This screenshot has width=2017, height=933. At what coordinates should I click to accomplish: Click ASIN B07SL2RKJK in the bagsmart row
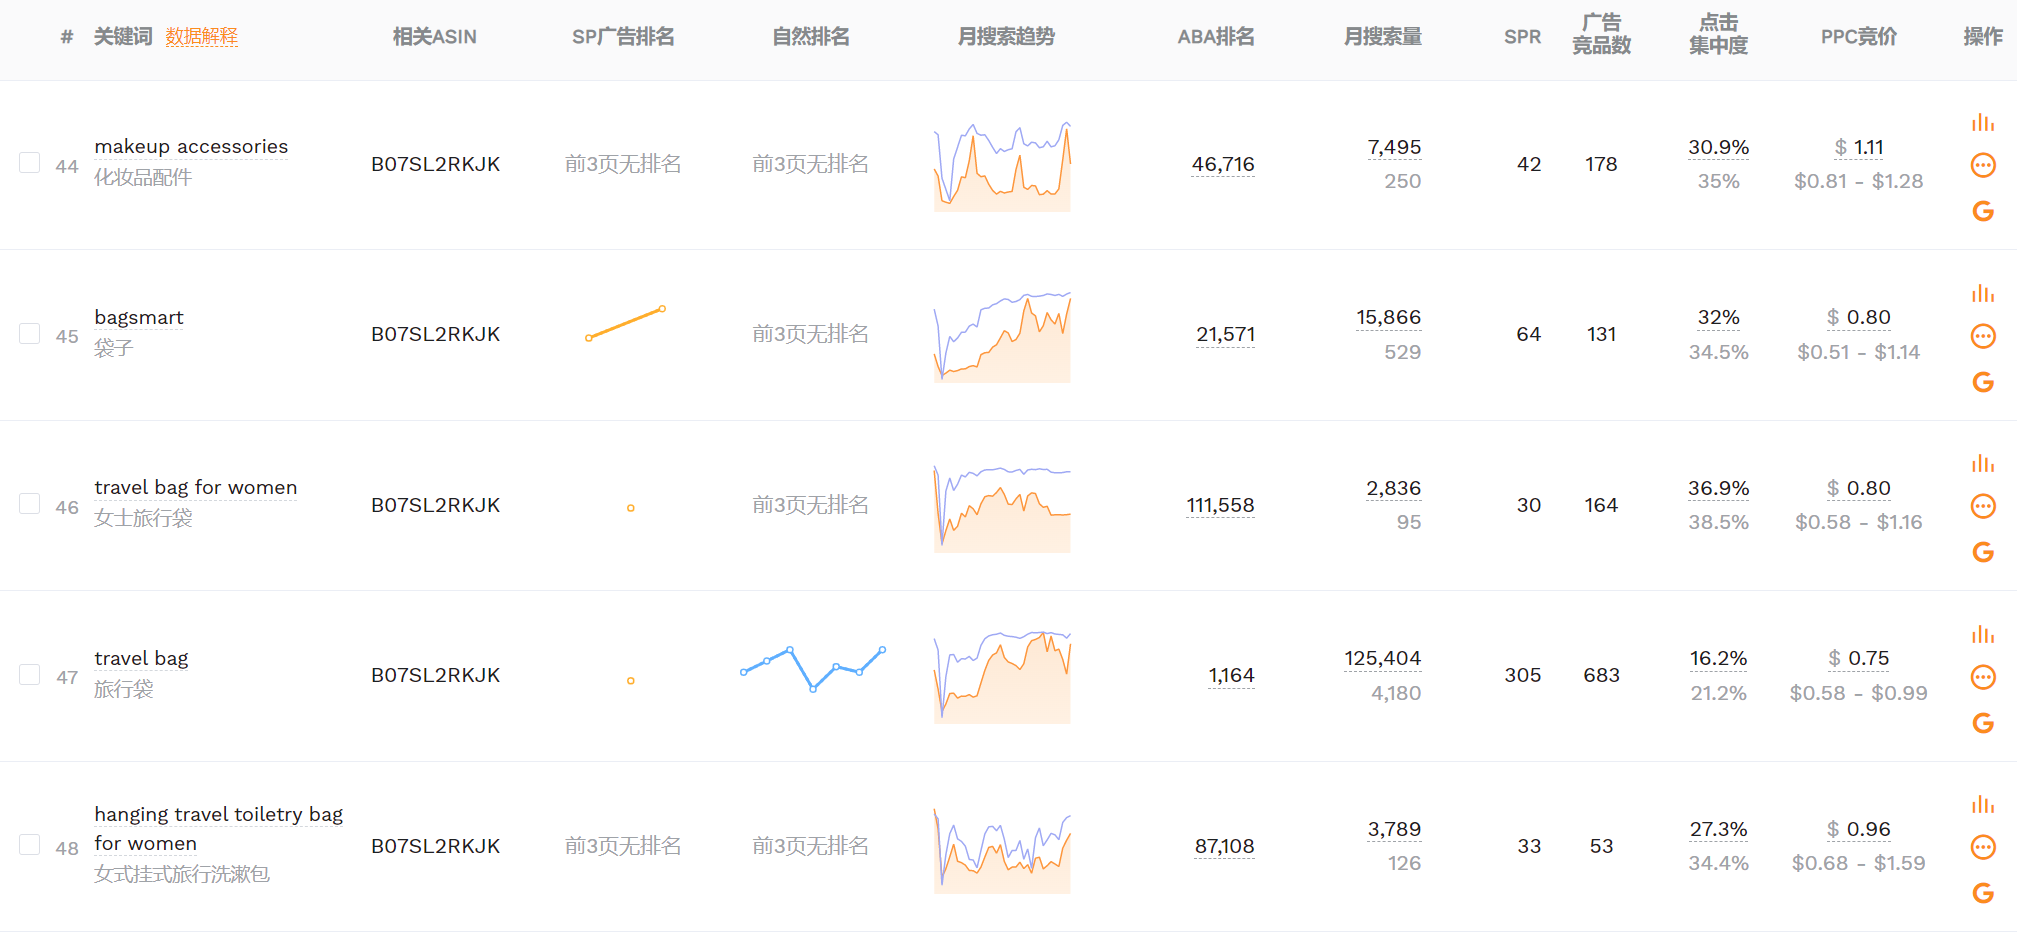(x=435, y=334)
